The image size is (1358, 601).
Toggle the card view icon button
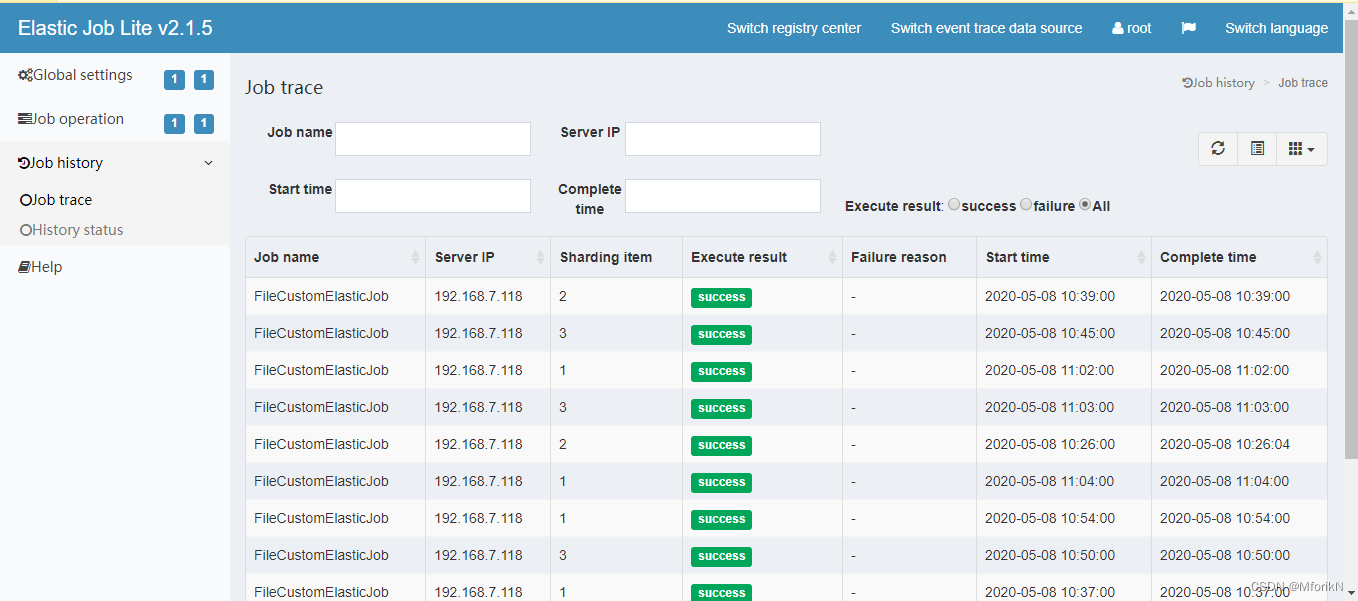pos(1257,148)
